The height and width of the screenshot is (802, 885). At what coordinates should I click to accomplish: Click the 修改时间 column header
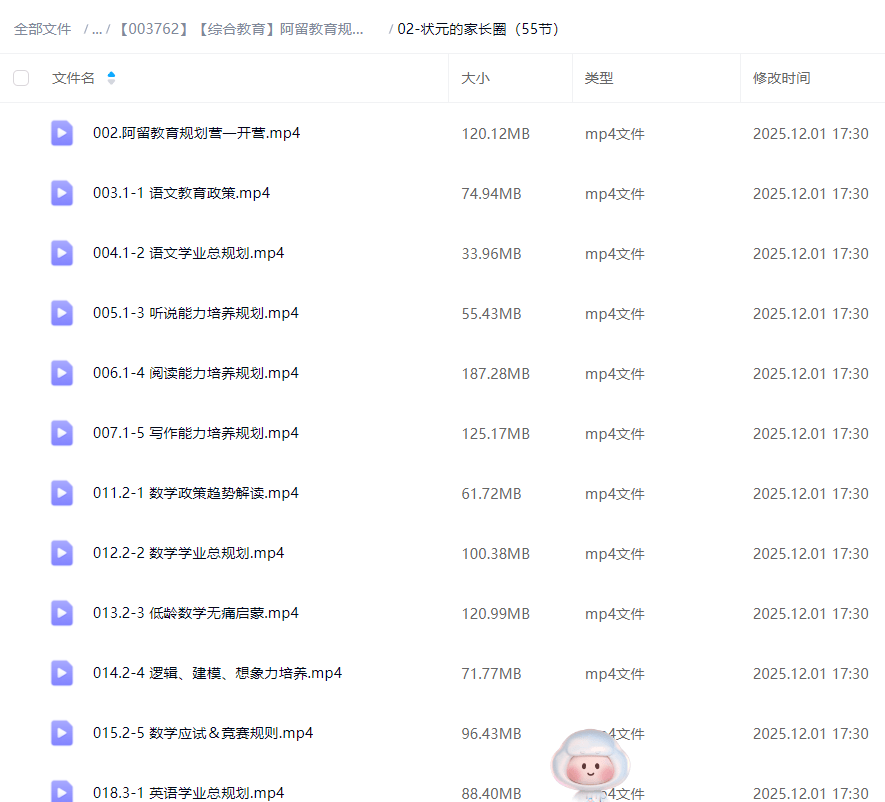[x=781, y=78]
